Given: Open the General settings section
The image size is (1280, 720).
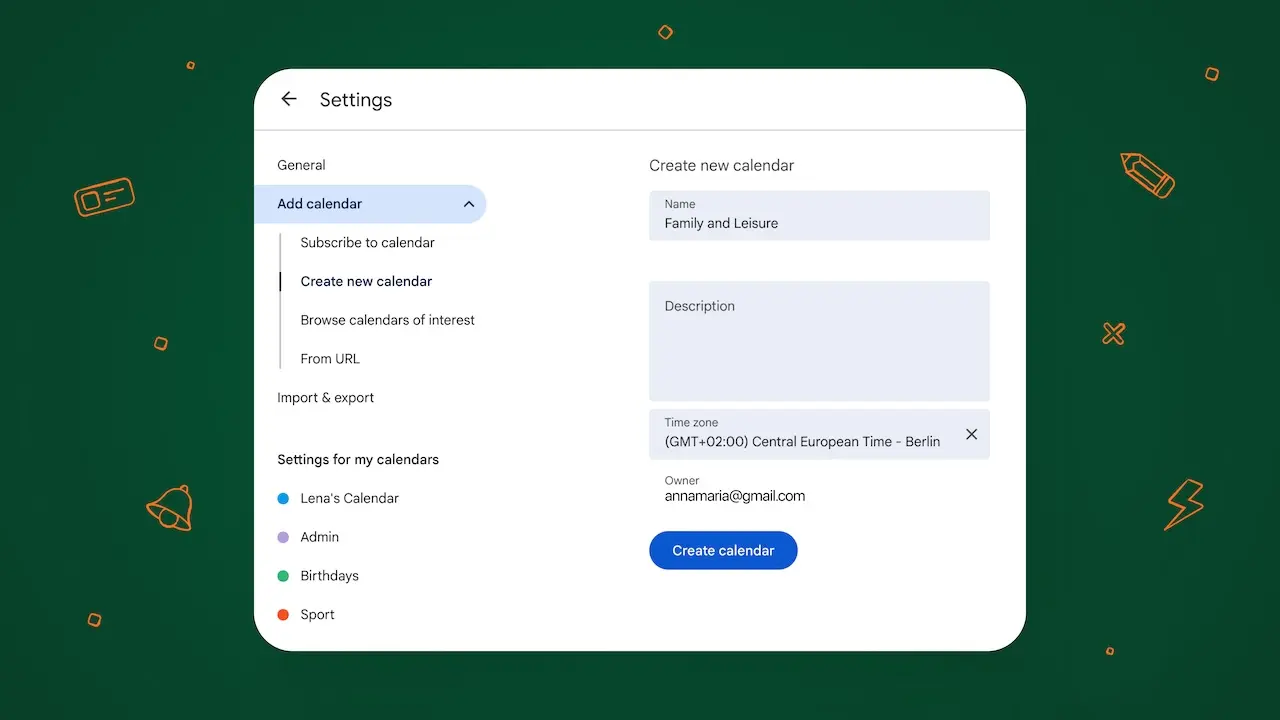Looking at the screenshot, I should (x=301, y=165).
